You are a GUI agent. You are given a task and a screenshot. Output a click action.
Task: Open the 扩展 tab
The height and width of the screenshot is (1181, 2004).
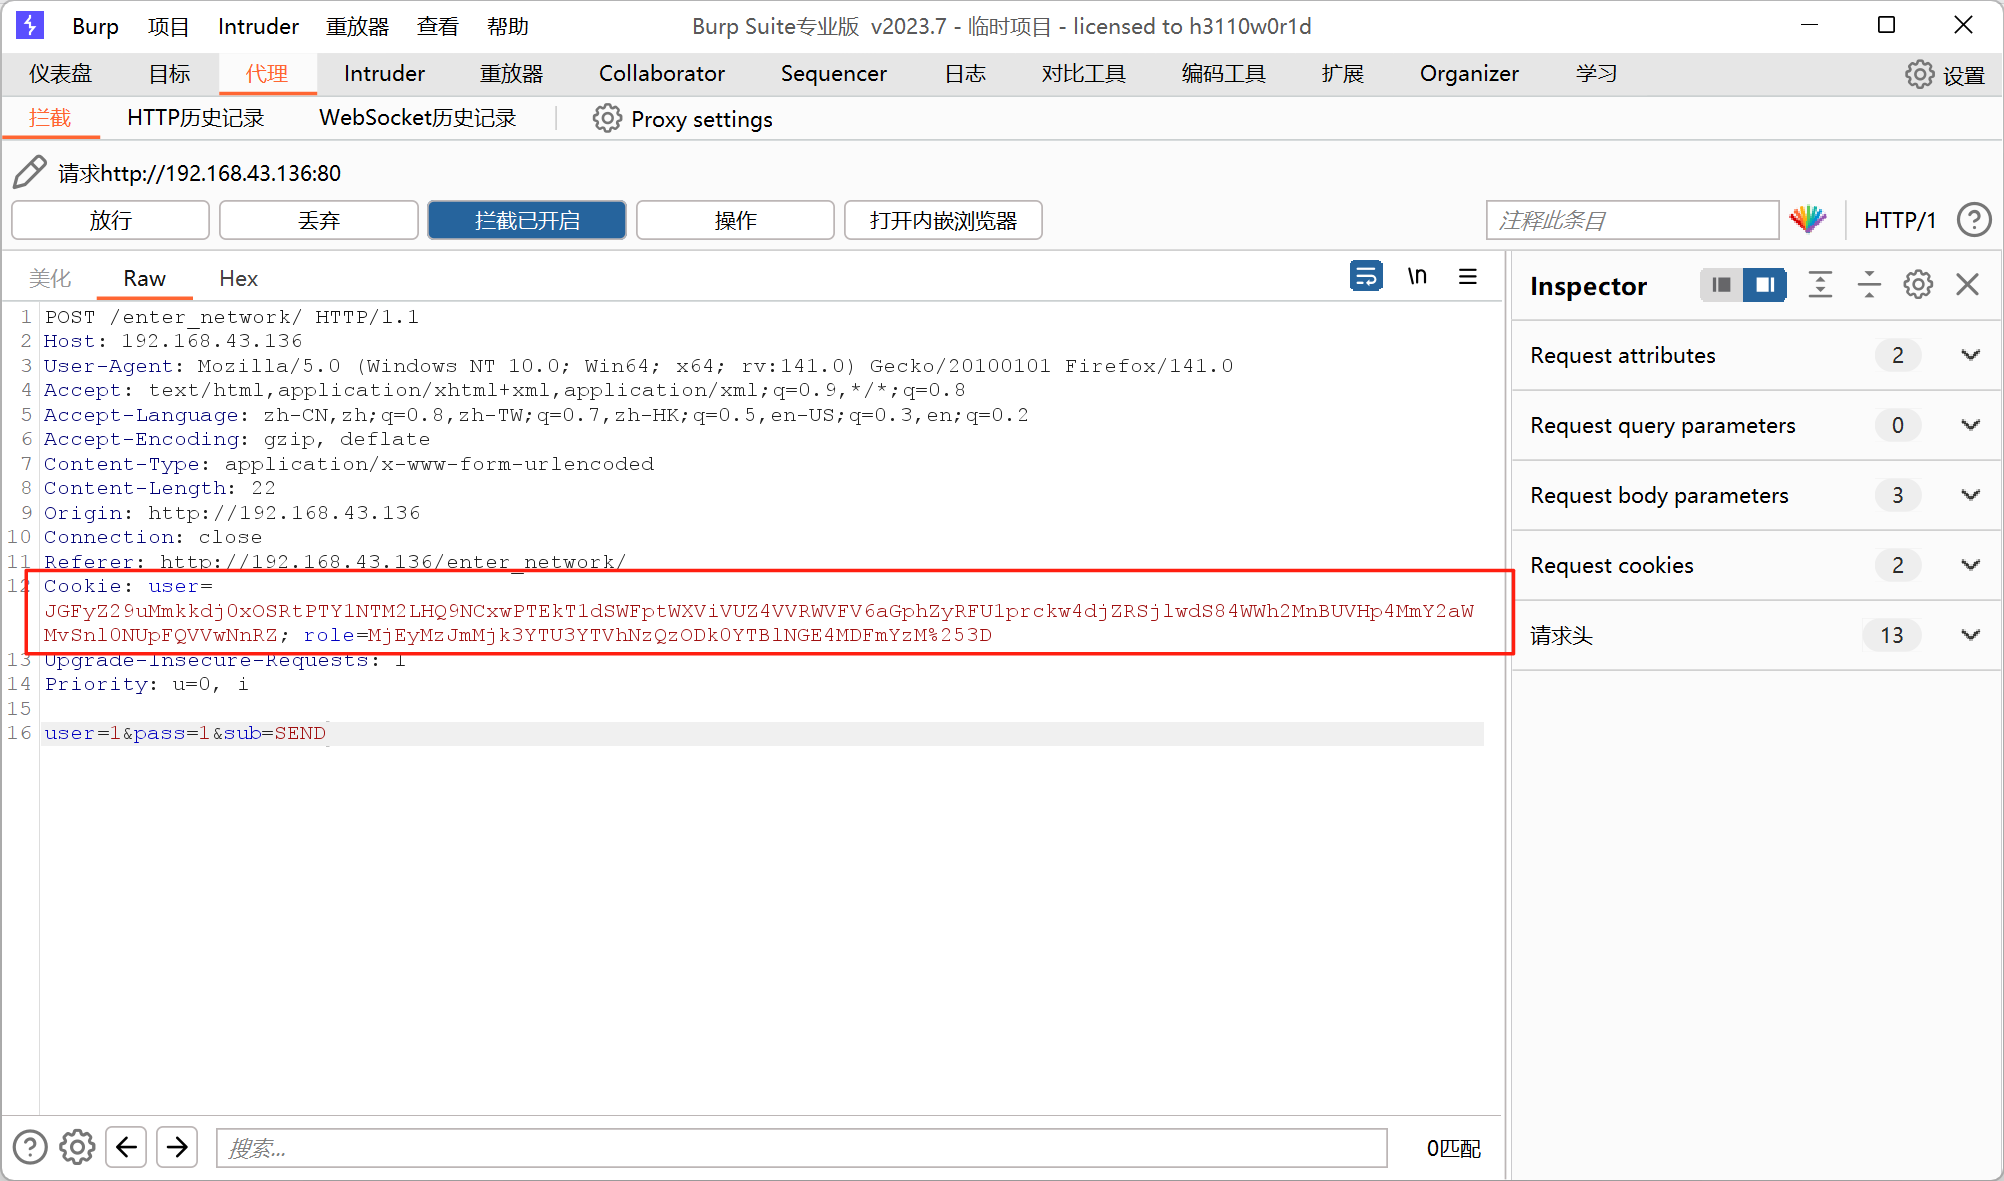1342,74
